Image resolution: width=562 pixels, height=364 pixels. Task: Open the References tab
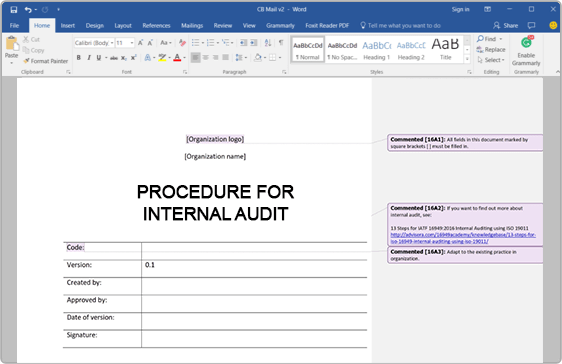[156, 25]
